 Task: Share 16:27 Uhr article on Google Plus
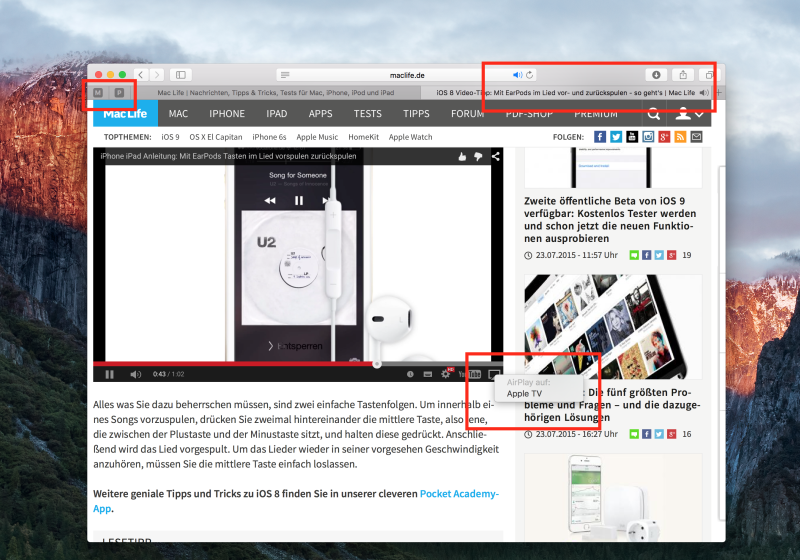672,434
